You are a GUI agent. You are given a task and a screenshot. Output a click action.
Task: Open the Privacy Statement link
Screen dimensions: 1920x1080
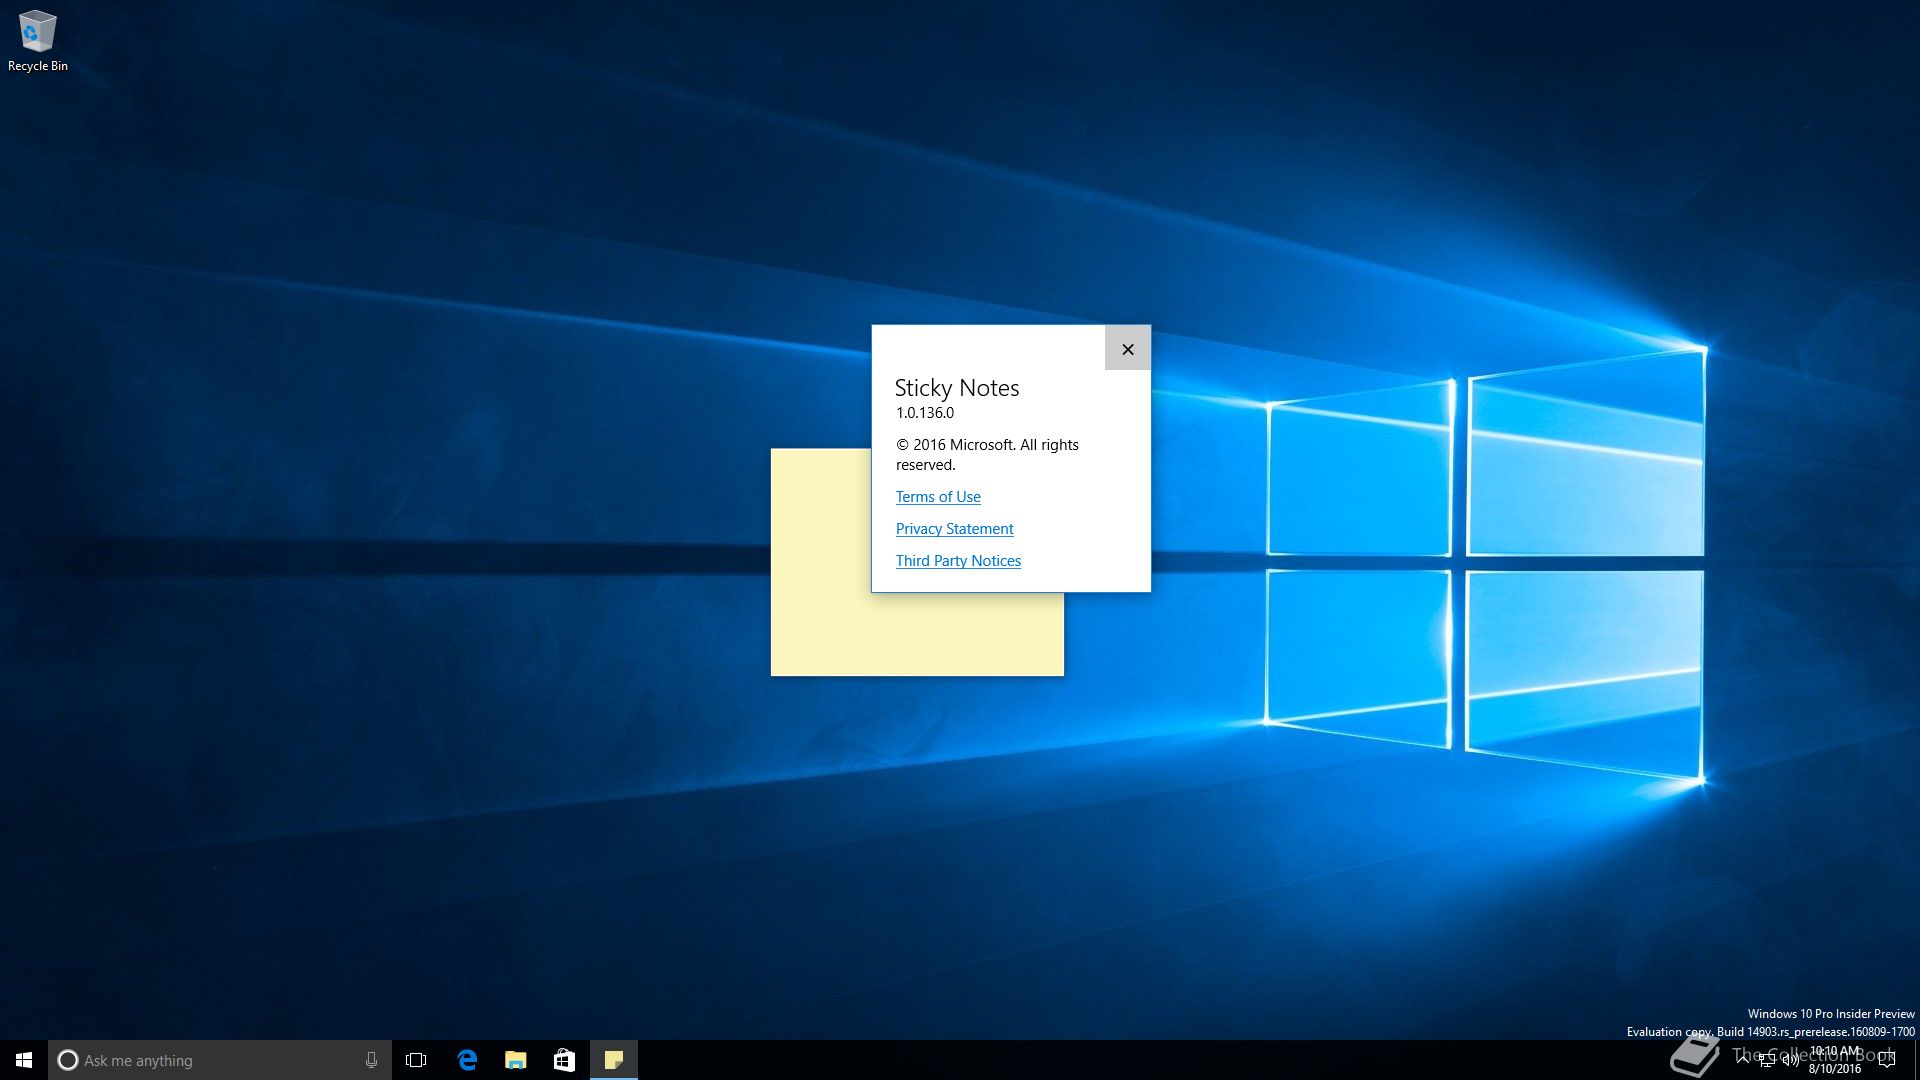[954, 529]
